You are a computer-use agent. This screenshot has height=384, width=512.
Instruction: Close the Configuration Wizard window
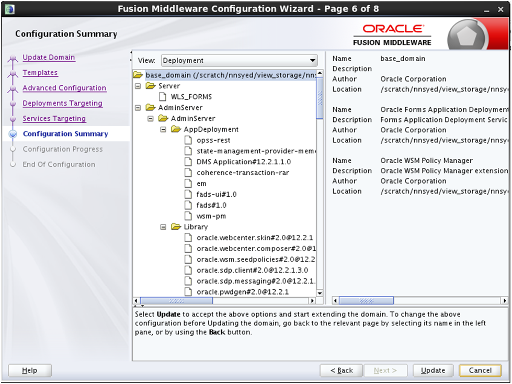point(501,9)
